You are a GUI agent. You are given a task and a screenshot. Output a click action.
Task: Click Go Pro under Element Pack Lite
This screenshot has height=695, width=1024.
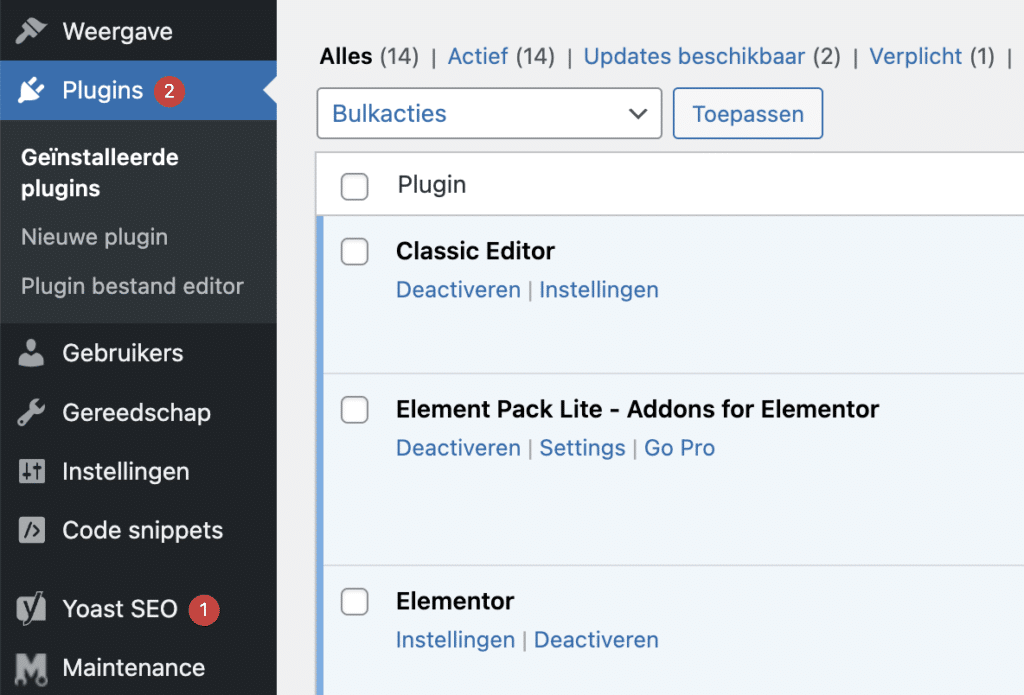[680, 447]
